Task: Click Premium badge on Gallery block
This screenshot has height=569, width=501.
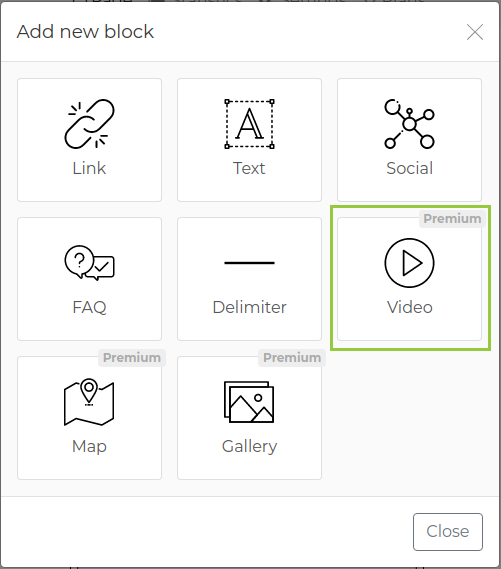Action: click(x=292, y=358)
